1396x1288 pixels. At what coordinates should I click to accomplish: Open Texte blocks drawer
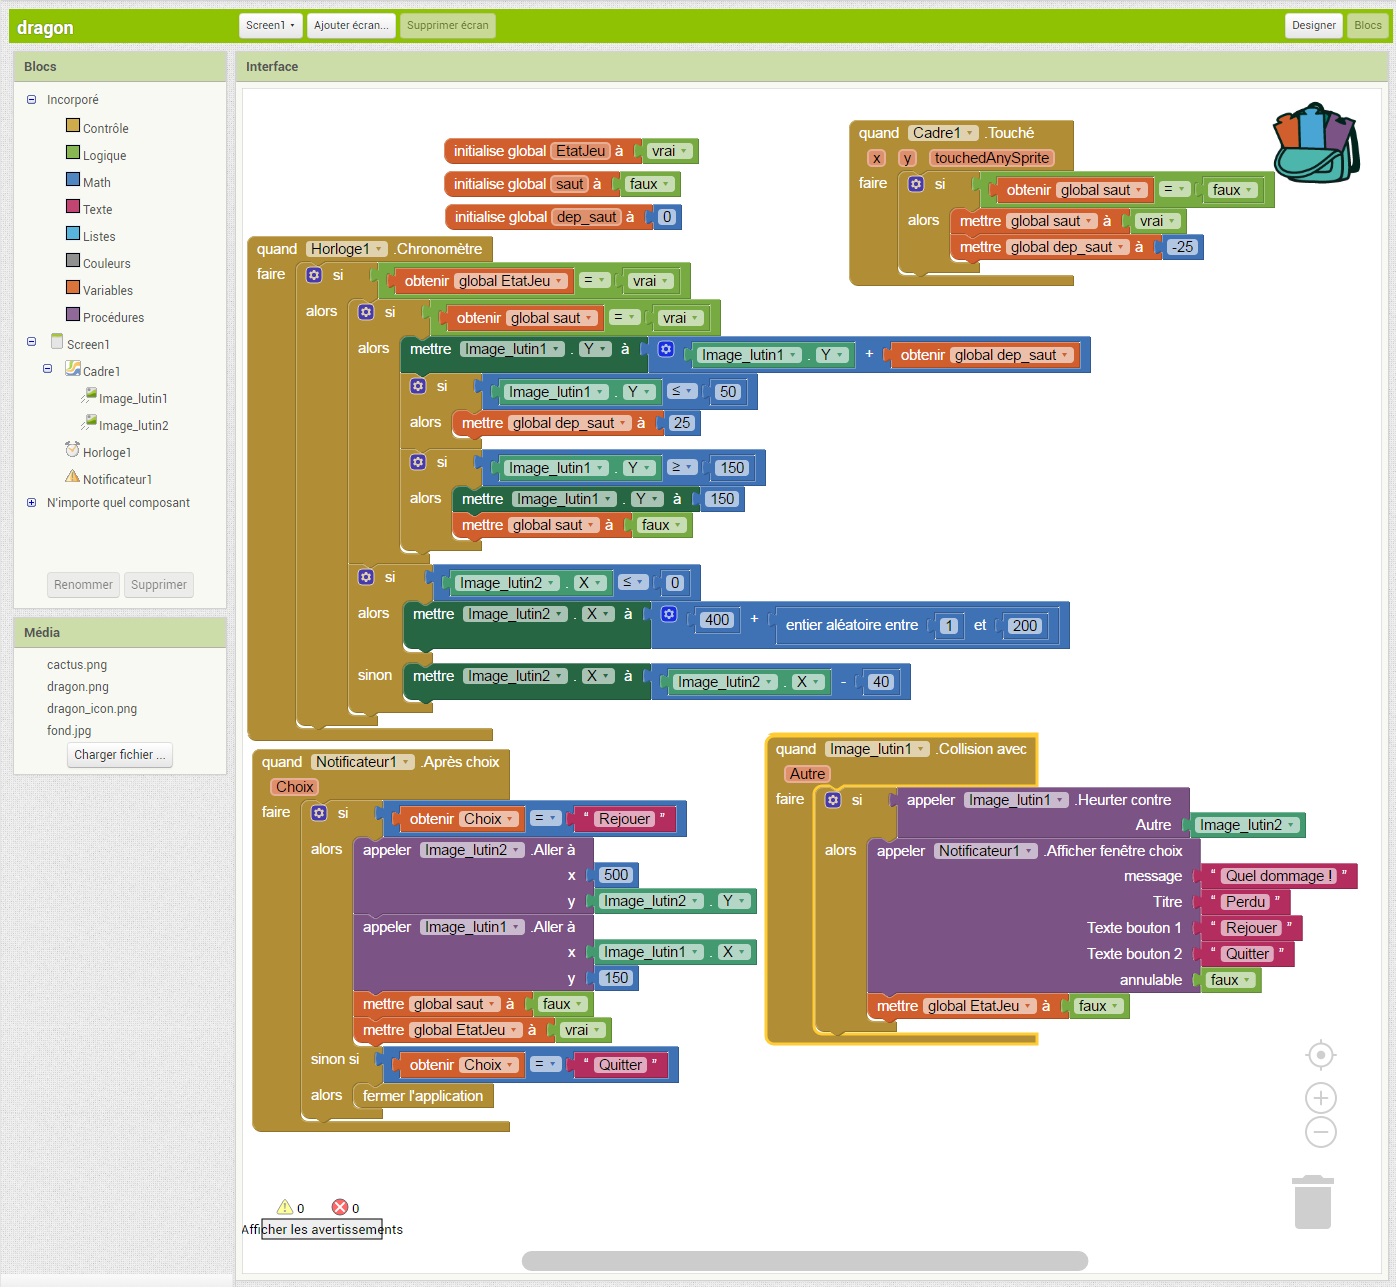coord(97,209)
